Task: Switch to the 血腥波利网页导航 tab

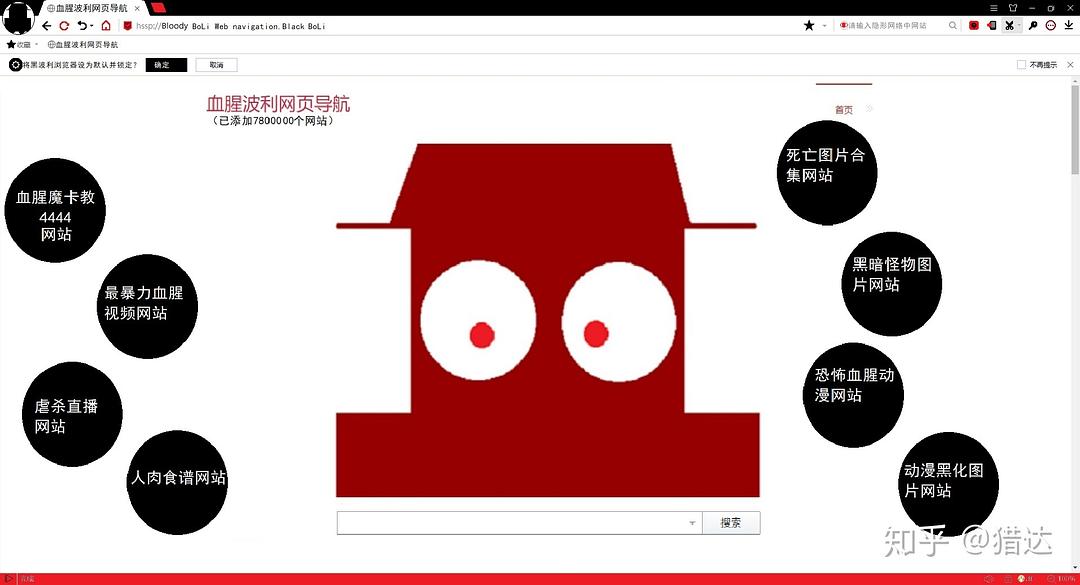Action: [88, 8]
